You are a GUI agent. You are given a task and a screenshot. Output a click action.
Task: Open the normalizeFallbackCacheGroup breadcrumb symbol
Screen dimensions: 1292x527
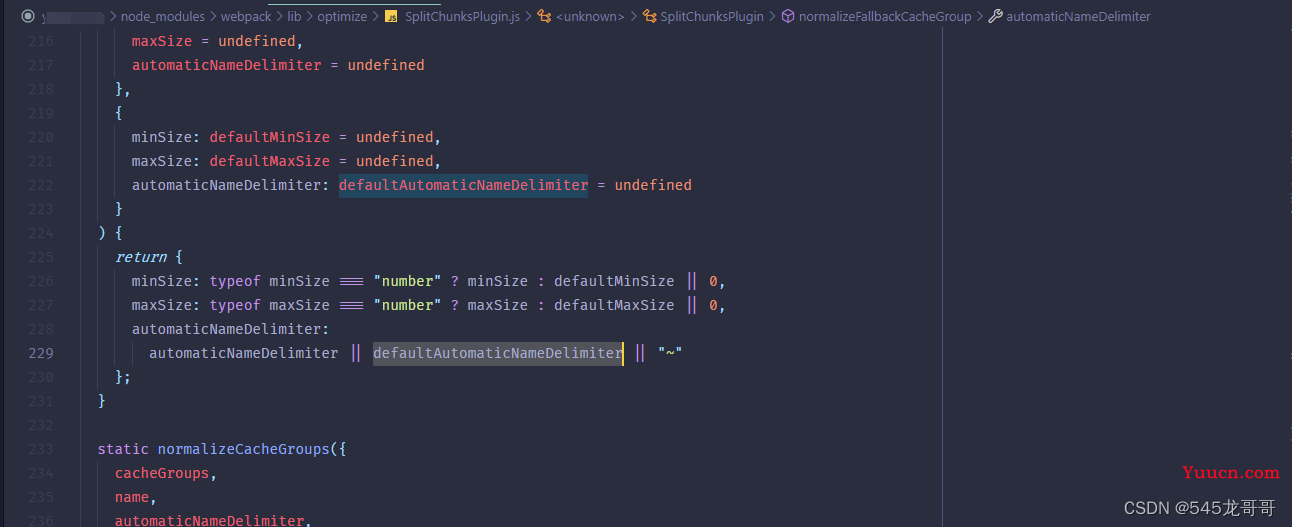click(885, 16)
